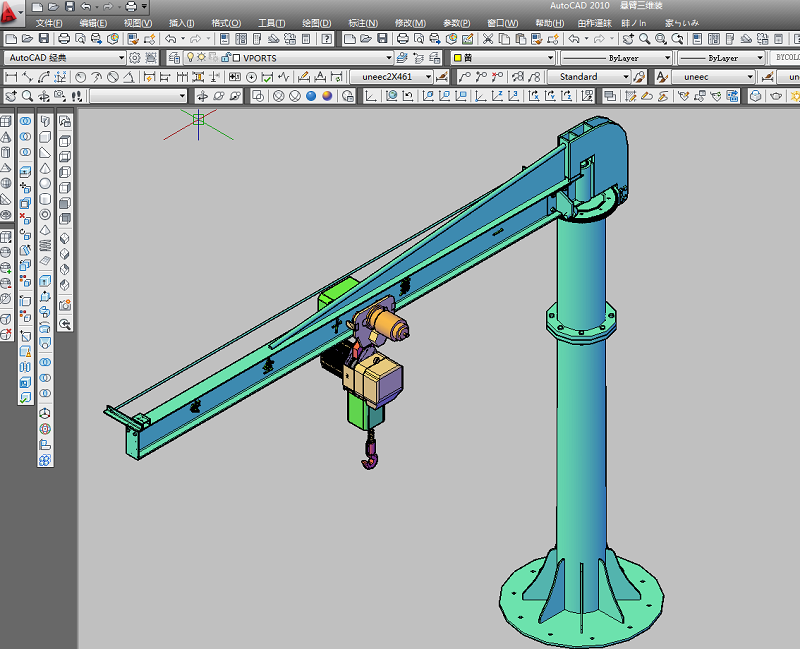Open the 文件(F) menu
The image size is (800, 649).
(49, 23)
